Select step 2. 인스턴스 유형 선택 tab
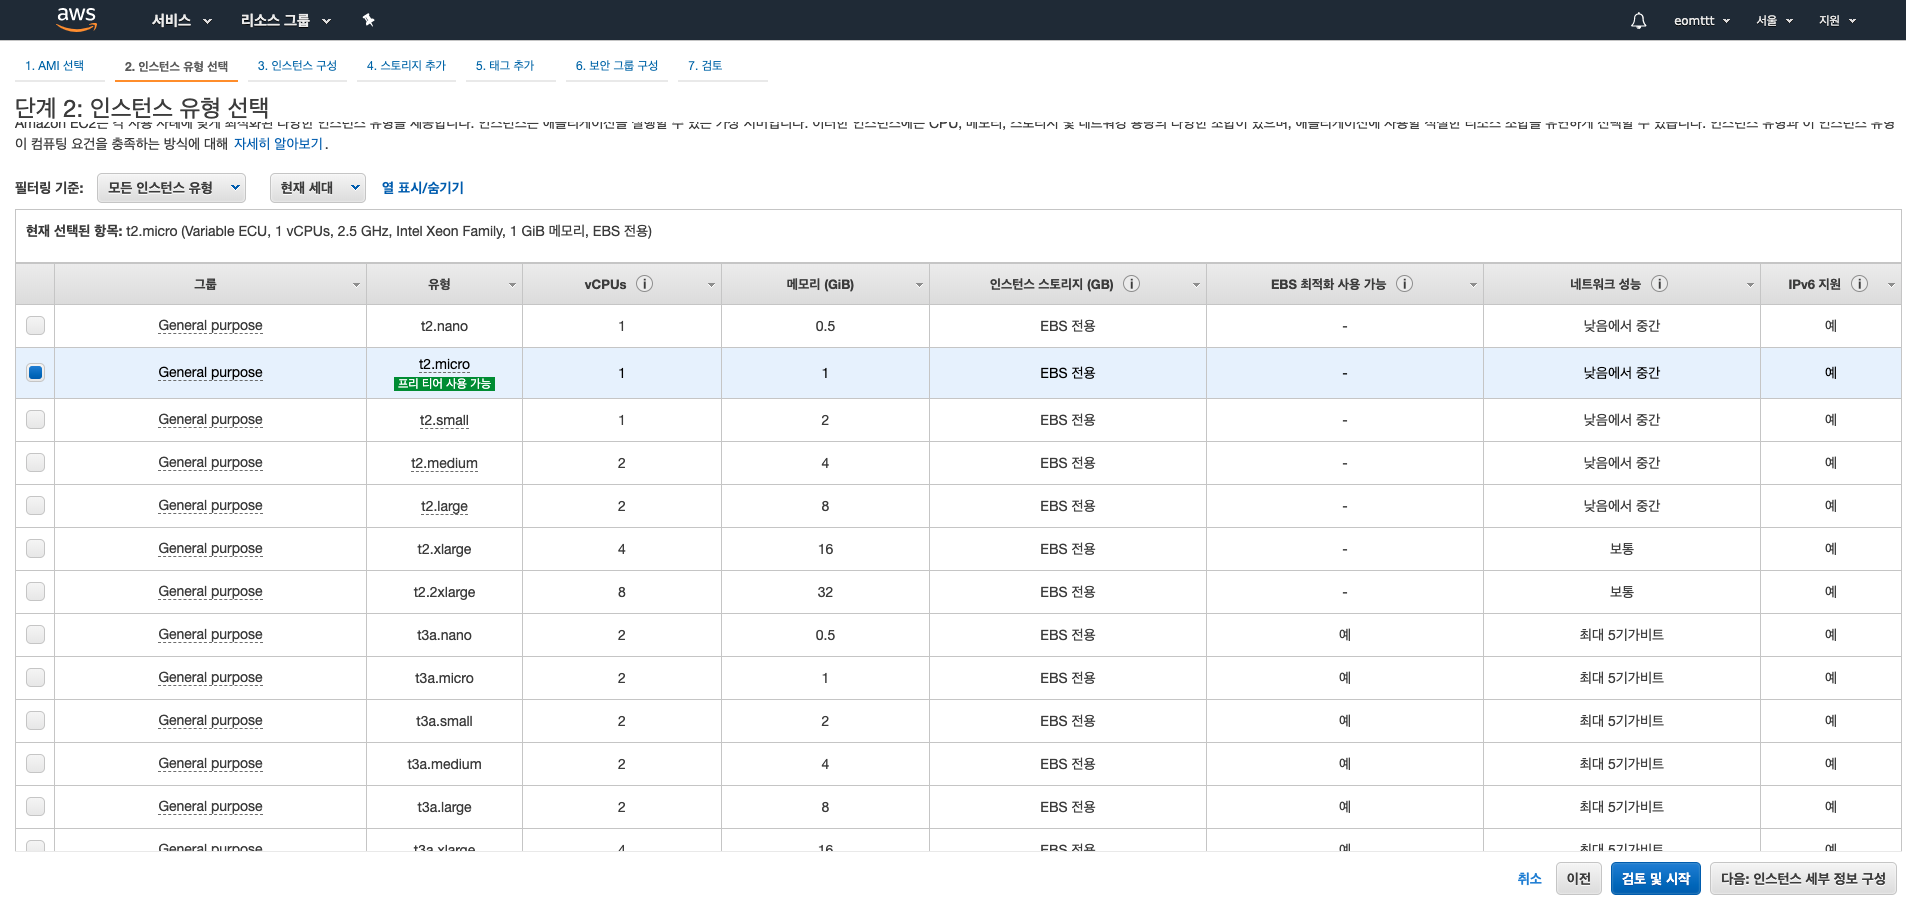Image resolution: width=1906 pixels, height=903 pixels. point(176,66)
